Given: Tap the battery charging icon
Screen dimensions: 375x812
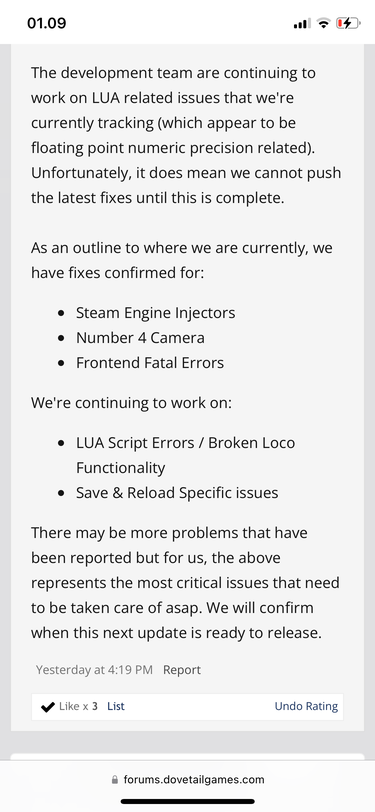Looking at the screenshot, I should click(348, 23).
